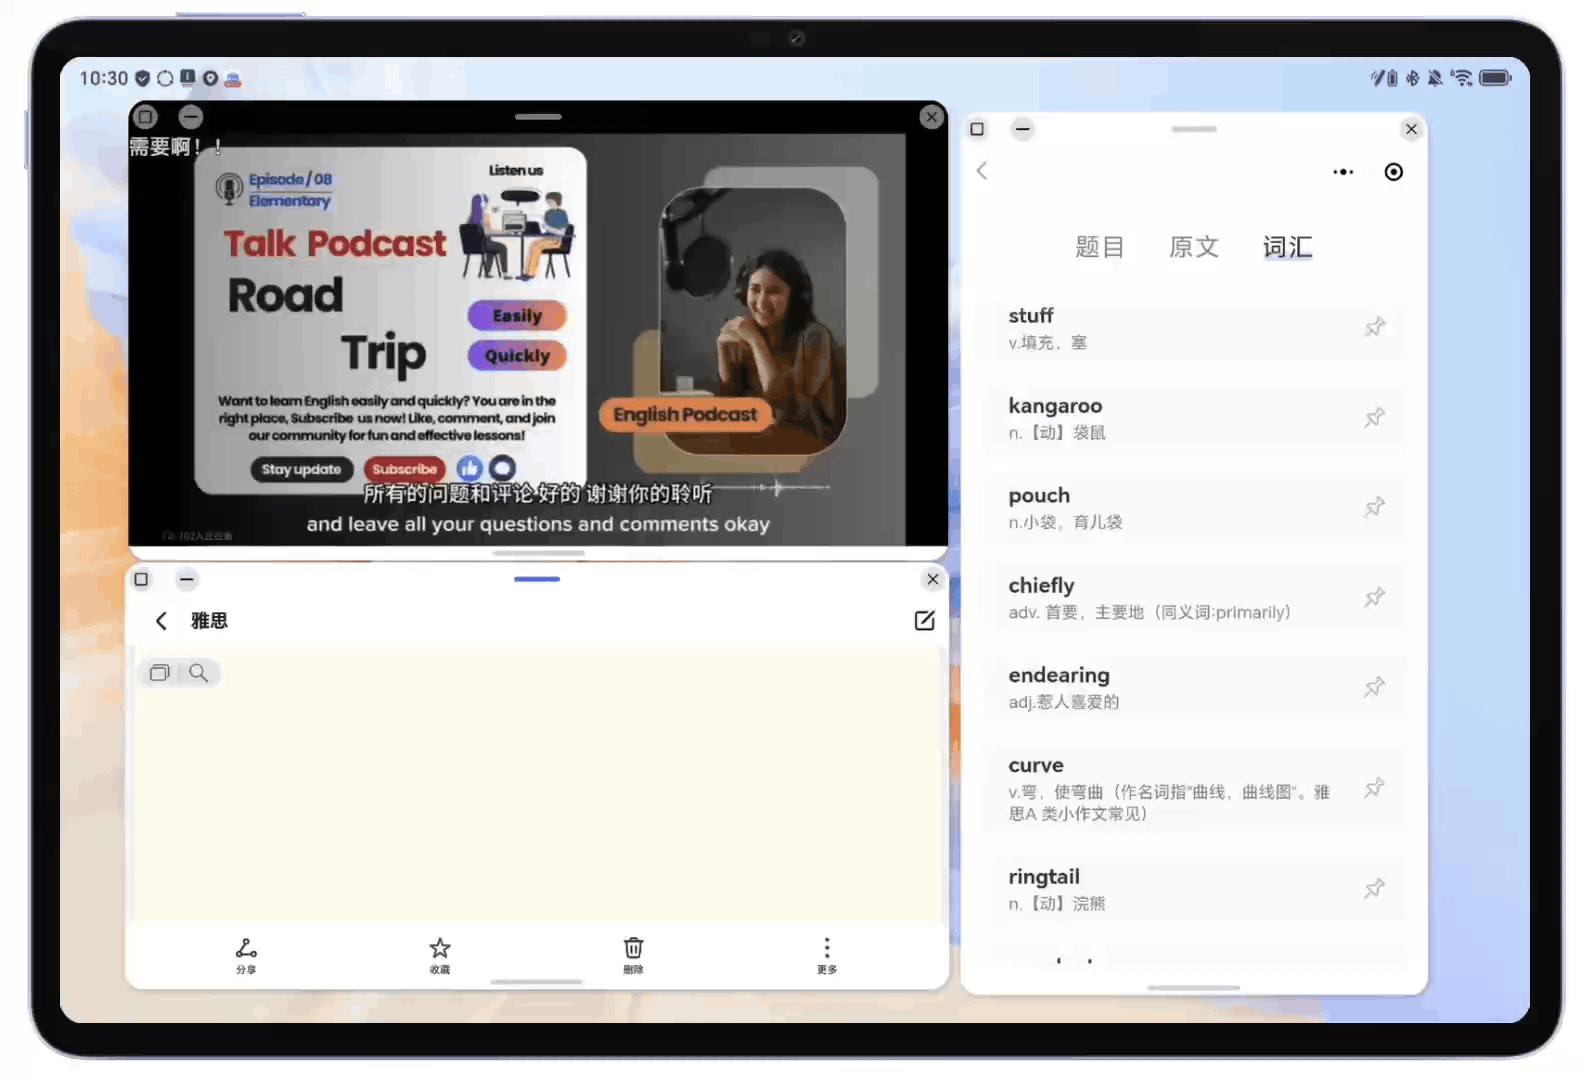The image size is (1584, 1080).
Task: Click the drag handle atop notes window
Action: tap(537, 579)
